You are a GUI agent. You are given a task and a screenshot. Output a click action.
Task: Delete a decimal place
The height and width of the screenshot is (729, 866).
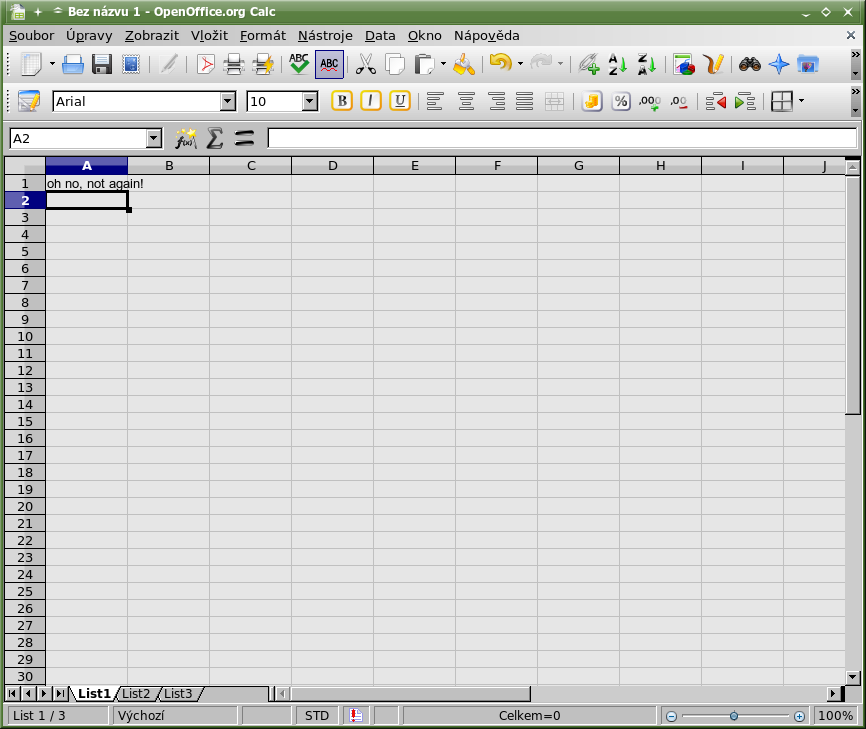tap(679, 102)
